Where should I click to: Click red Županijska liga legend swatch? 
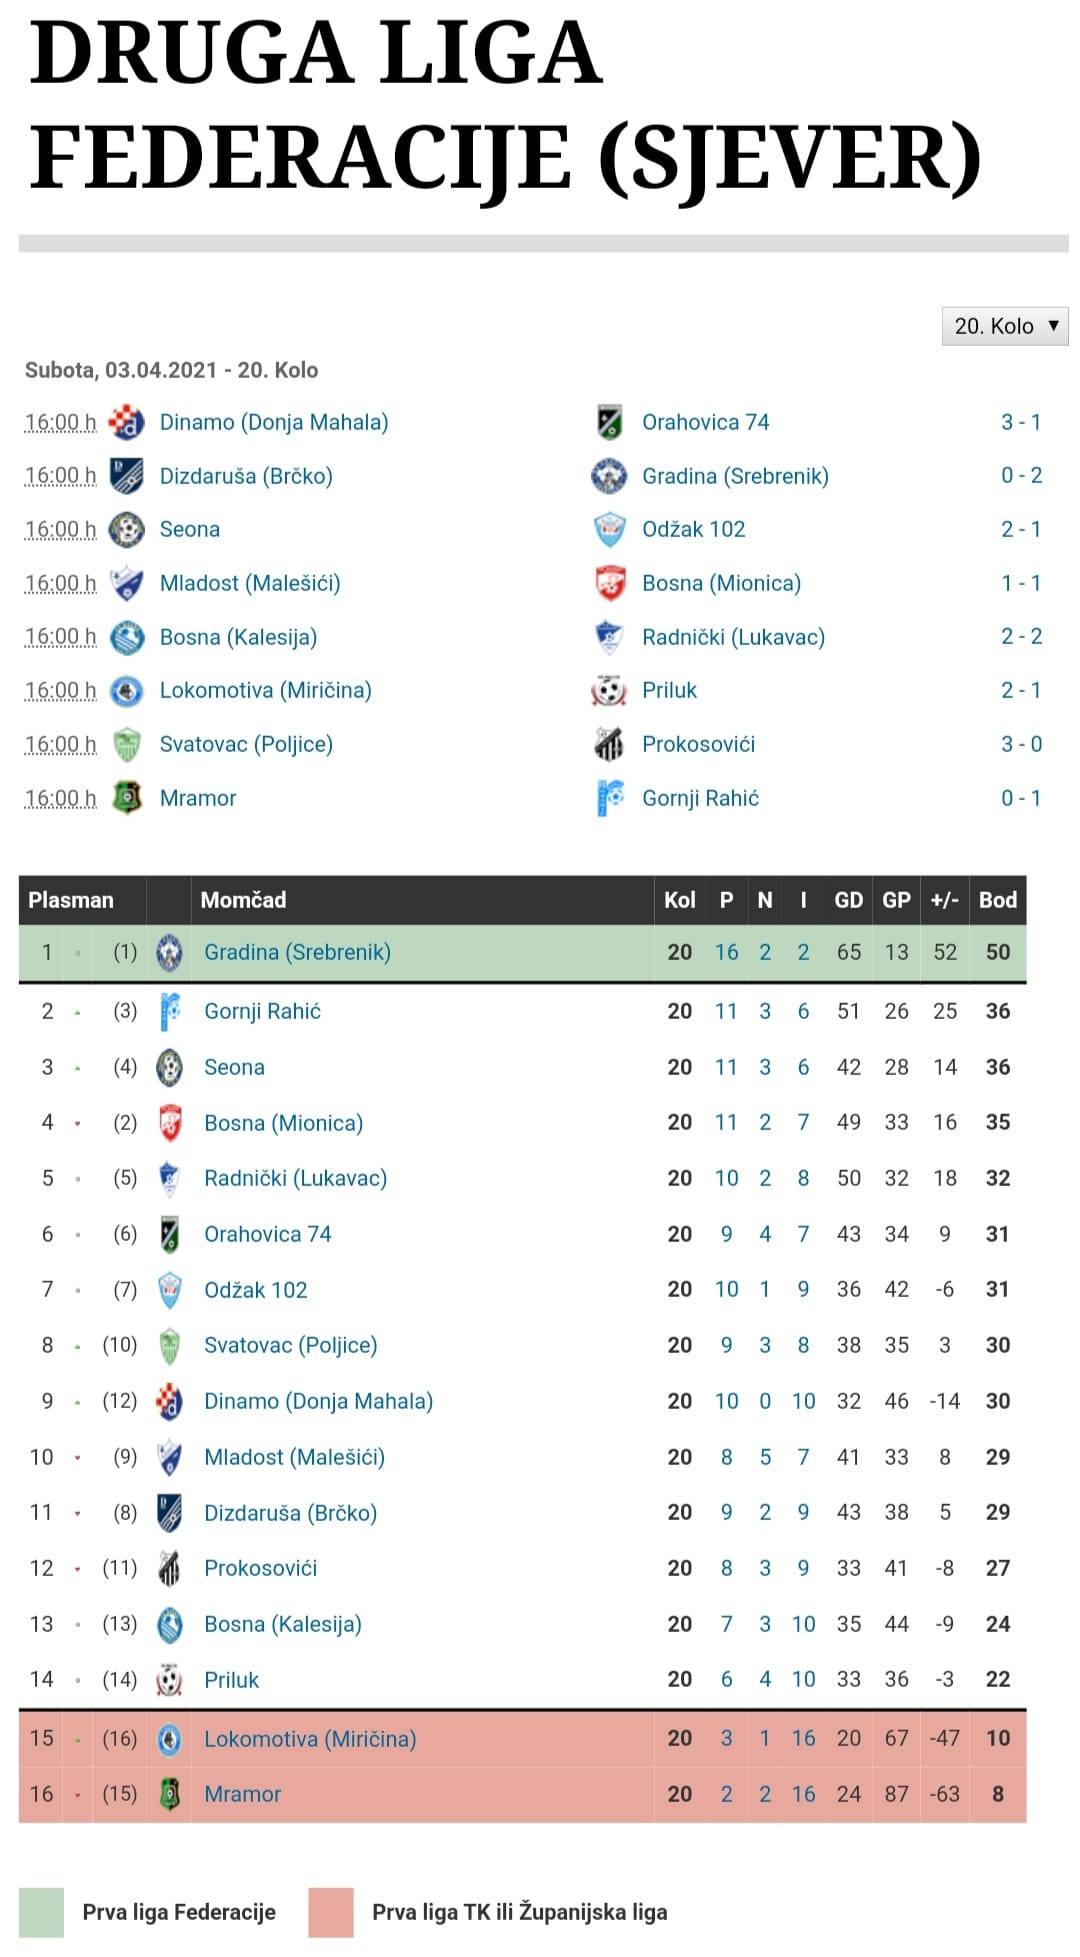click(331, 1913)
